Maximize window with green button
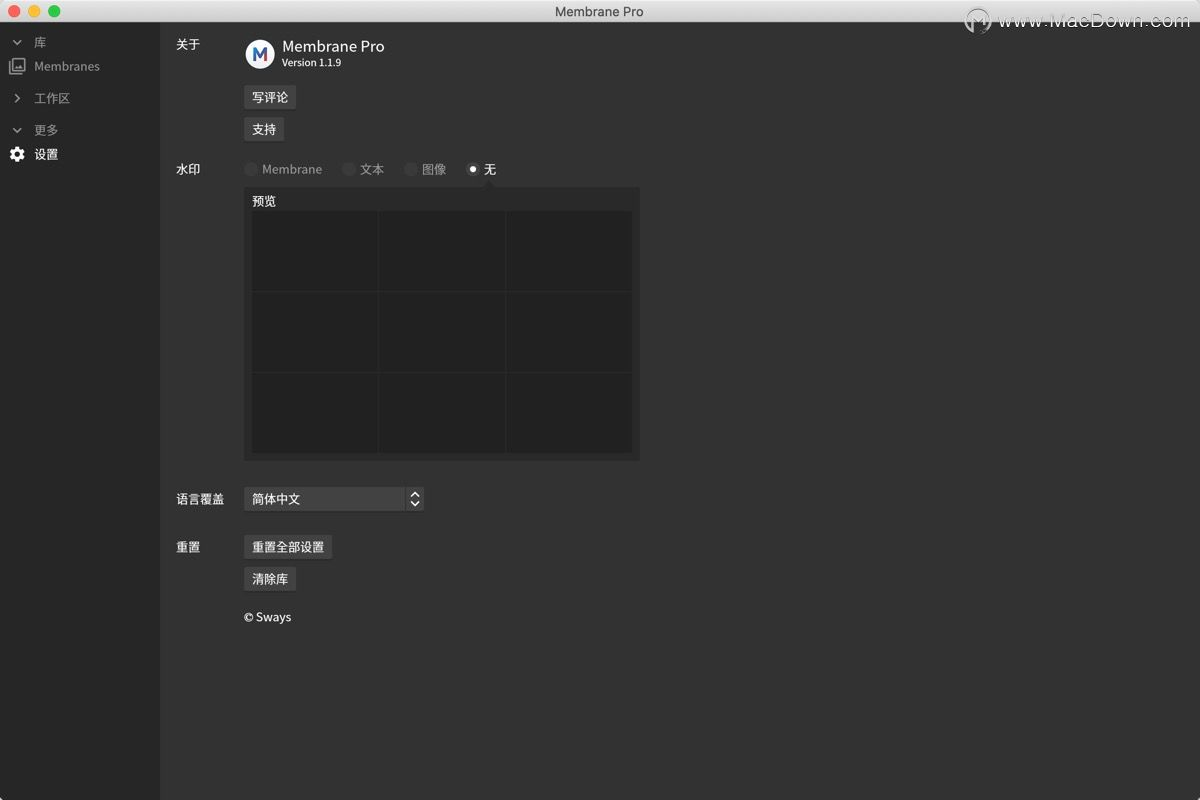 tap(54, 11)
